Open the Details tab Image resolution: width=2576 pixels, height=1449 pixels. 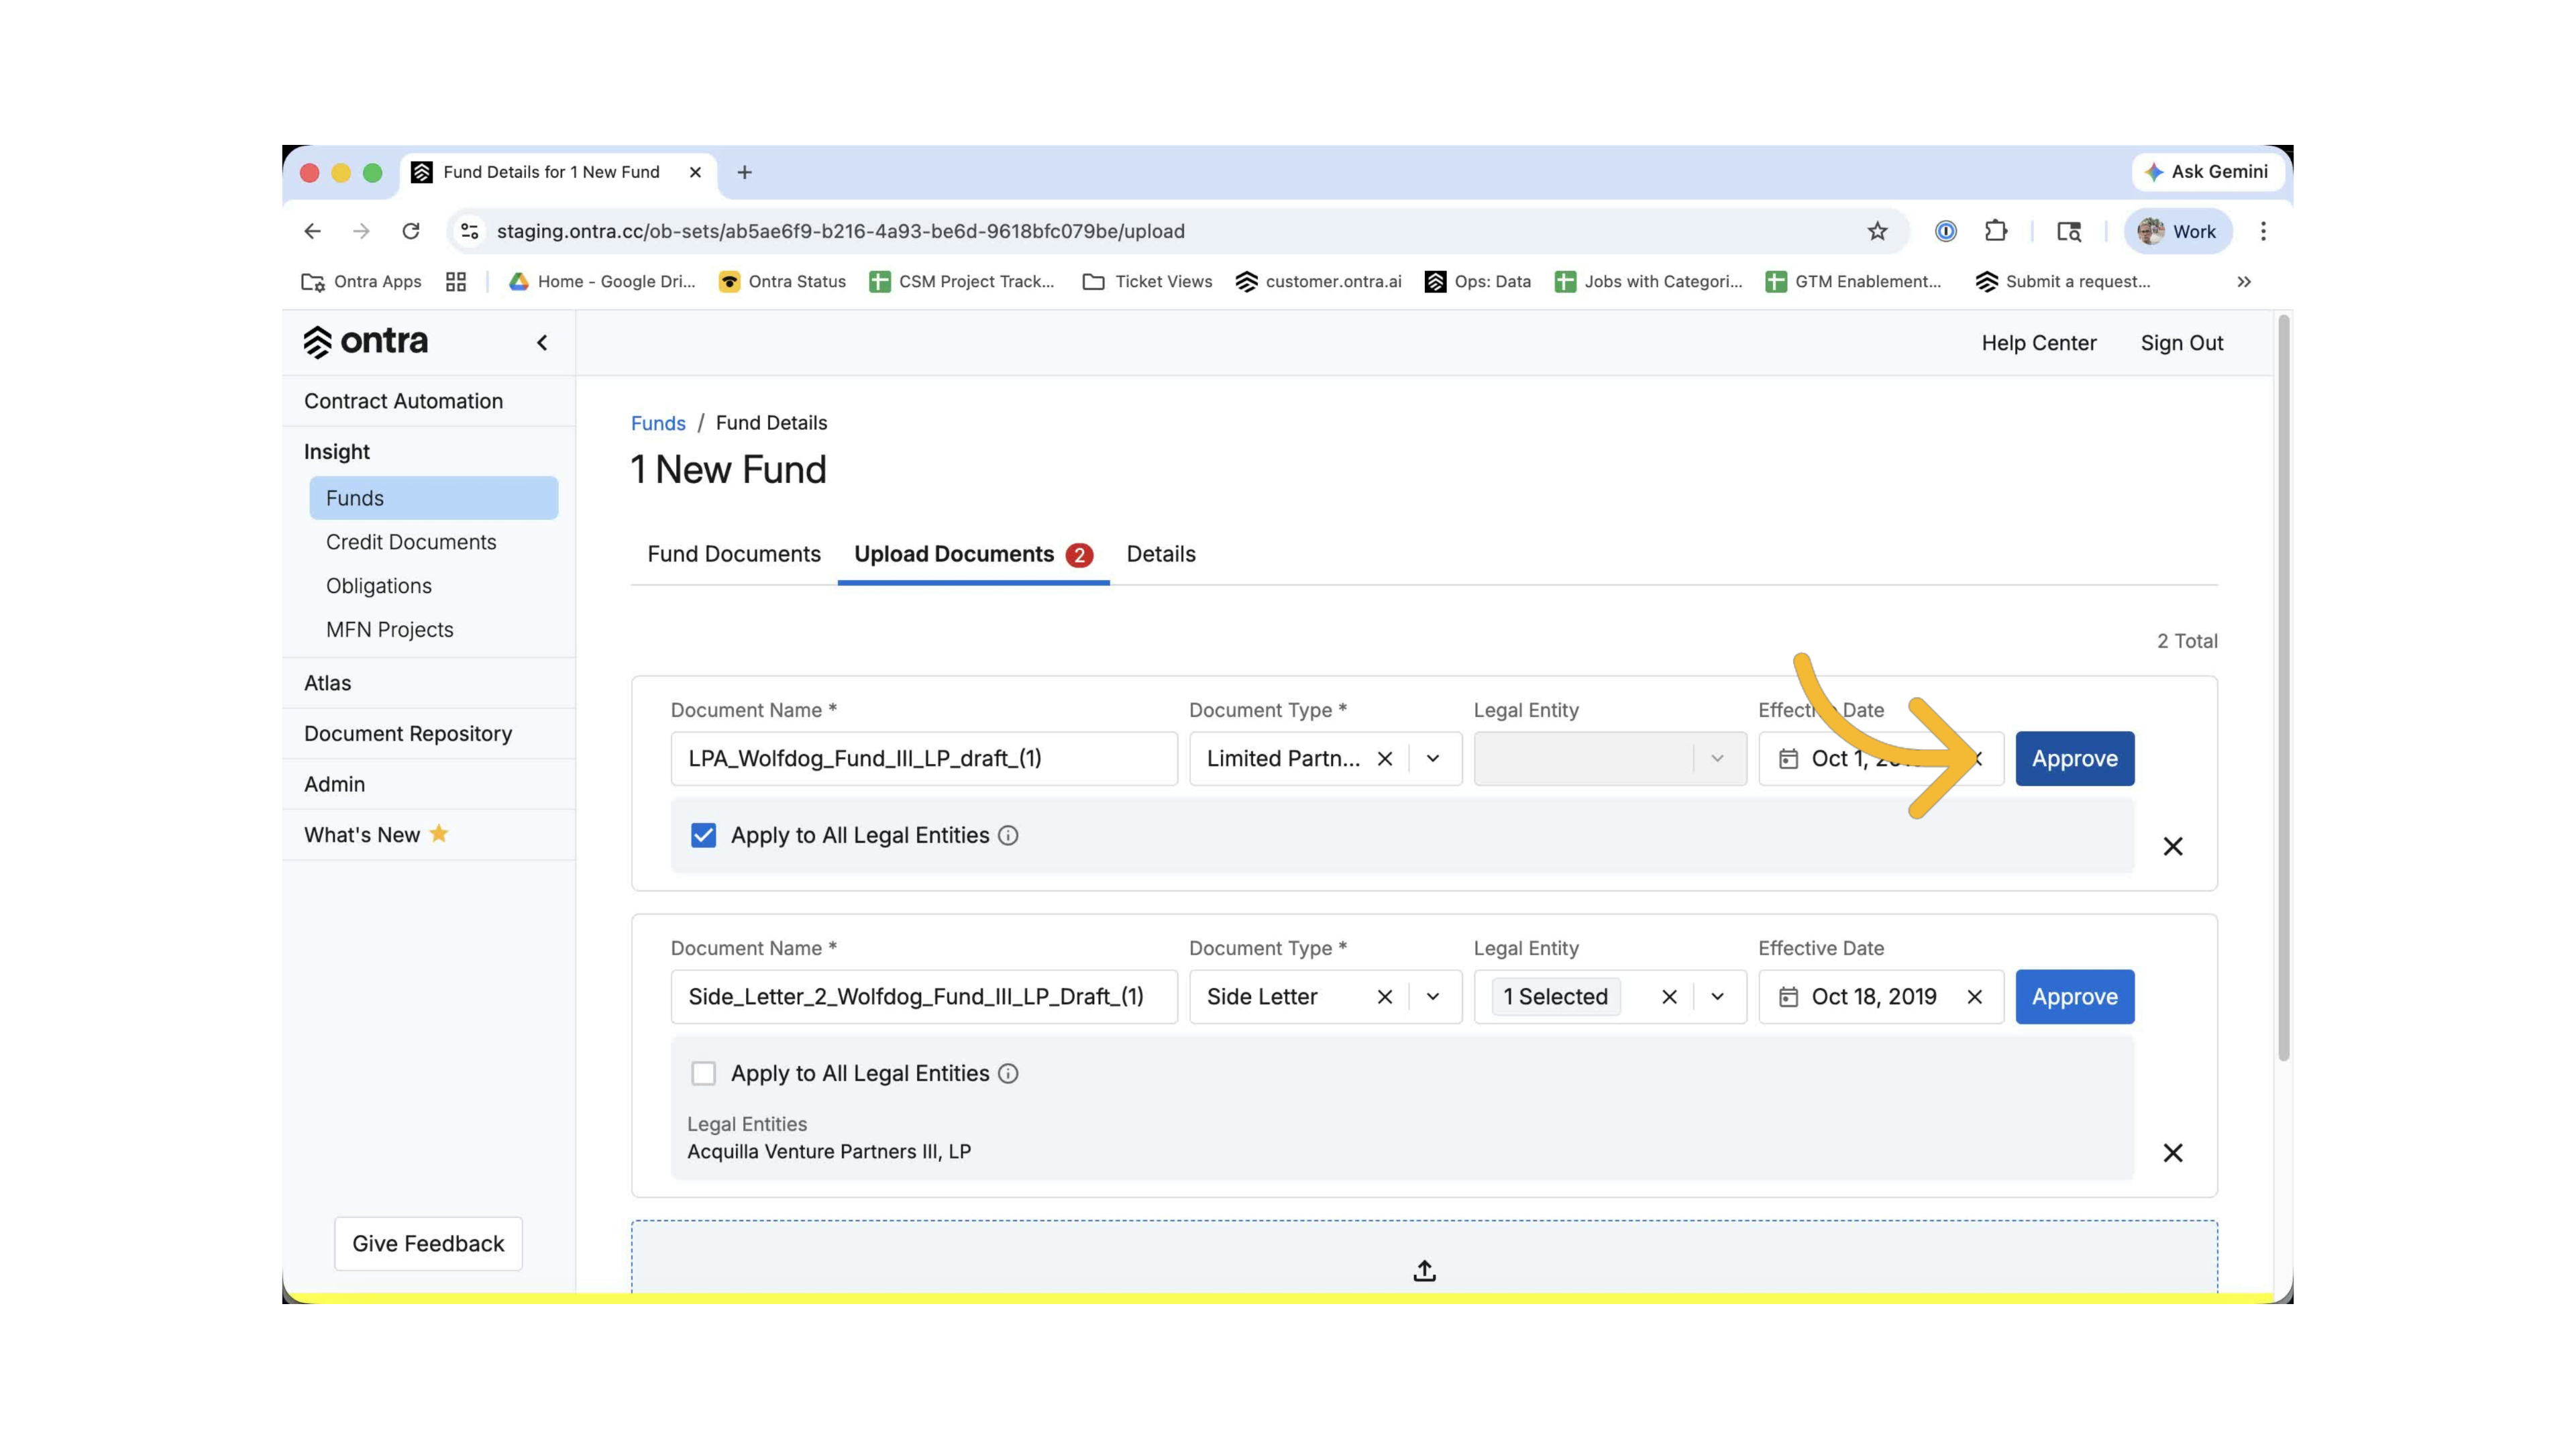click(1160, 554)
